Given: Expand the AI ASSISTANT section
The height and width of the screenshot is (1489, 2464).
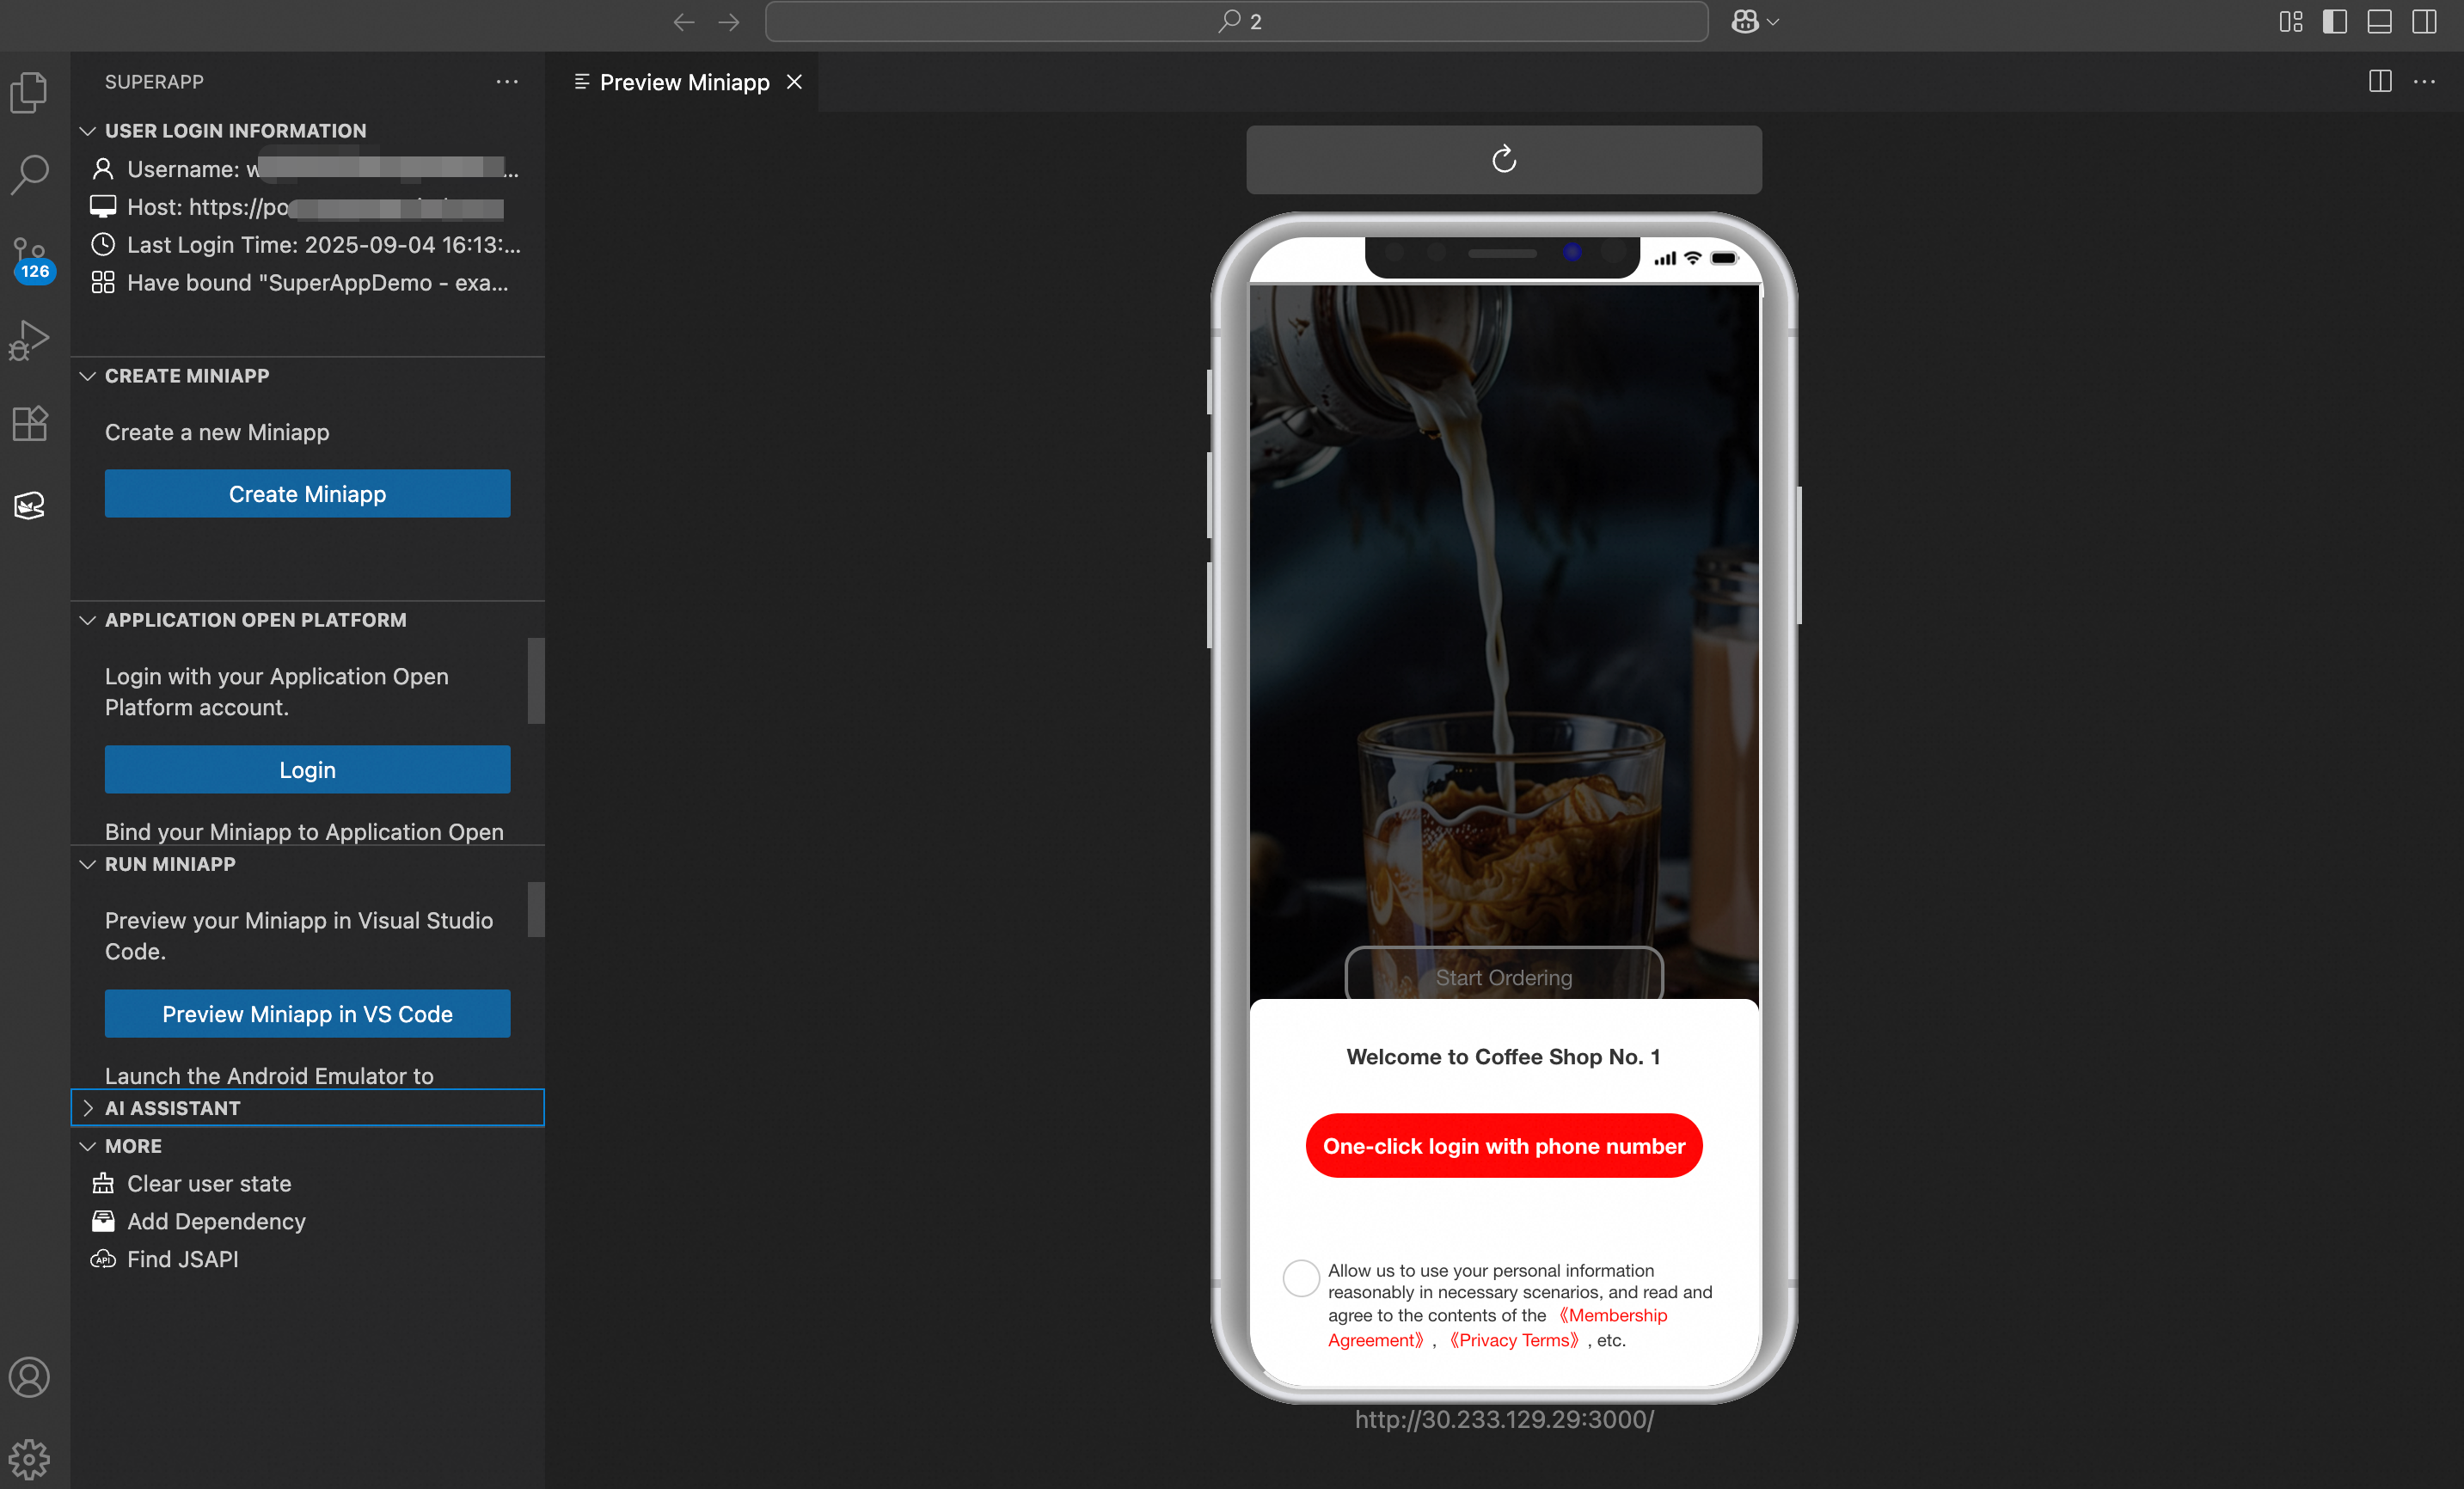Looking at the screenshot, I should [172, 1107].
